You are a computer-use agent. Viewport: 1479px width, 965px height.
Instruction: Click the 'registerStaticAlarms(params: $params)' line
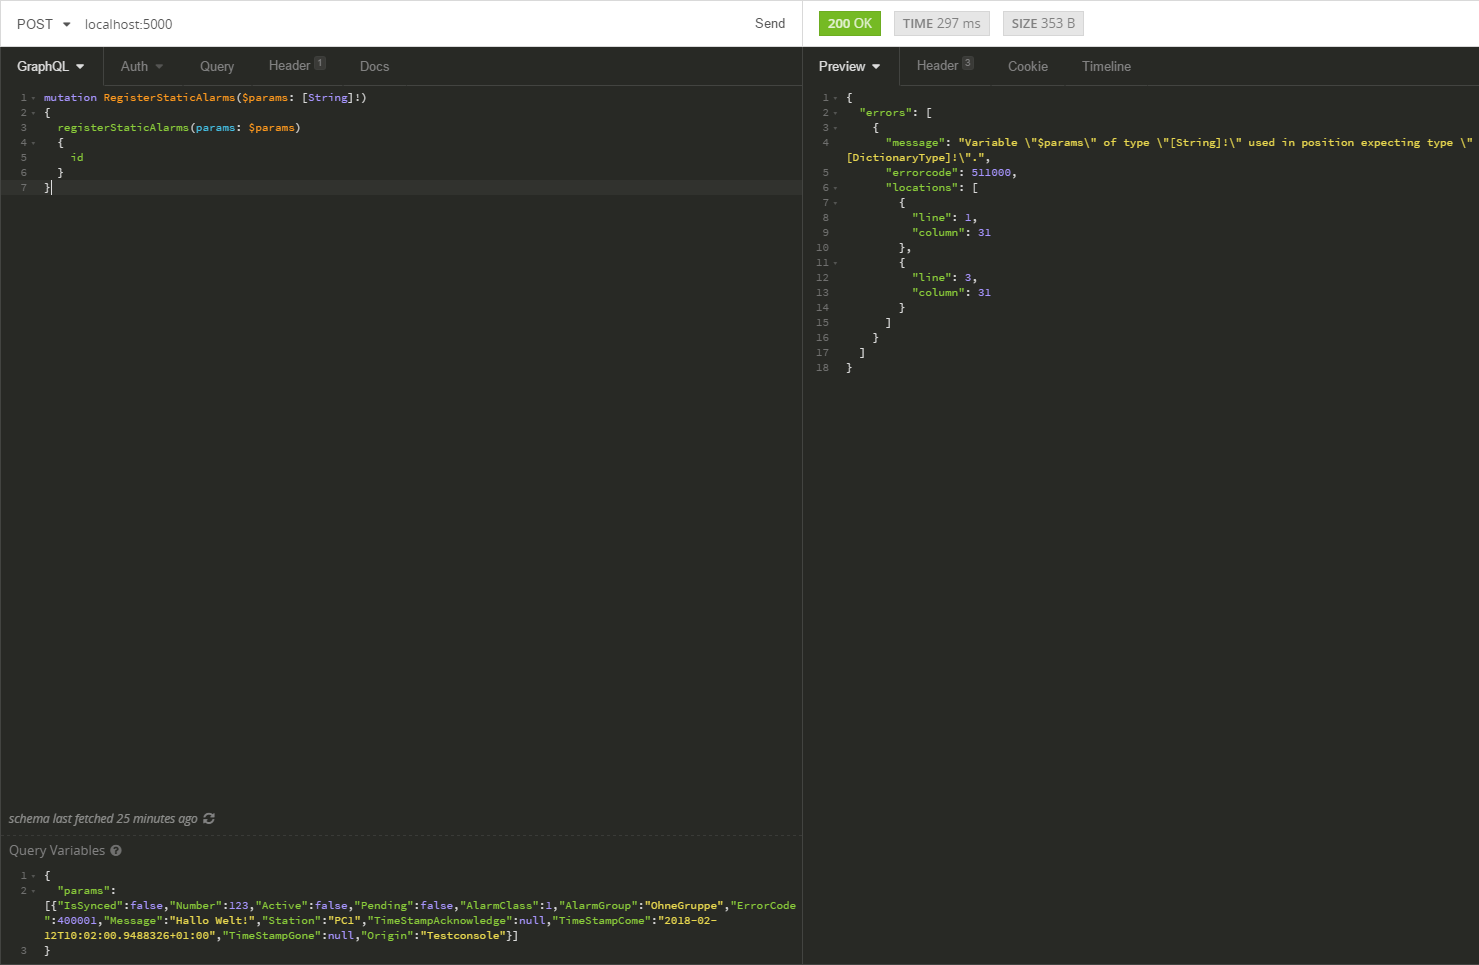coord(179,128)
